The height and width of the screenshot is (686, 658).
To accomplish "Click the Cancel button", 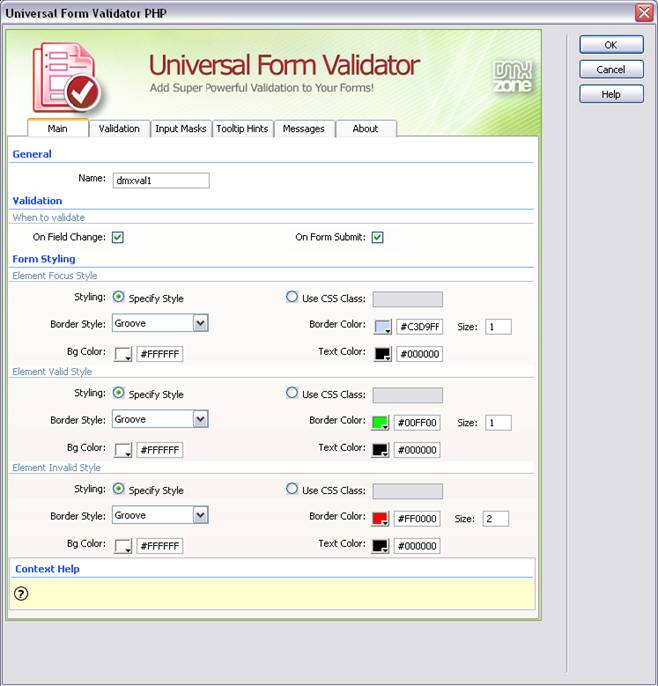I will (x=611, y=69).
